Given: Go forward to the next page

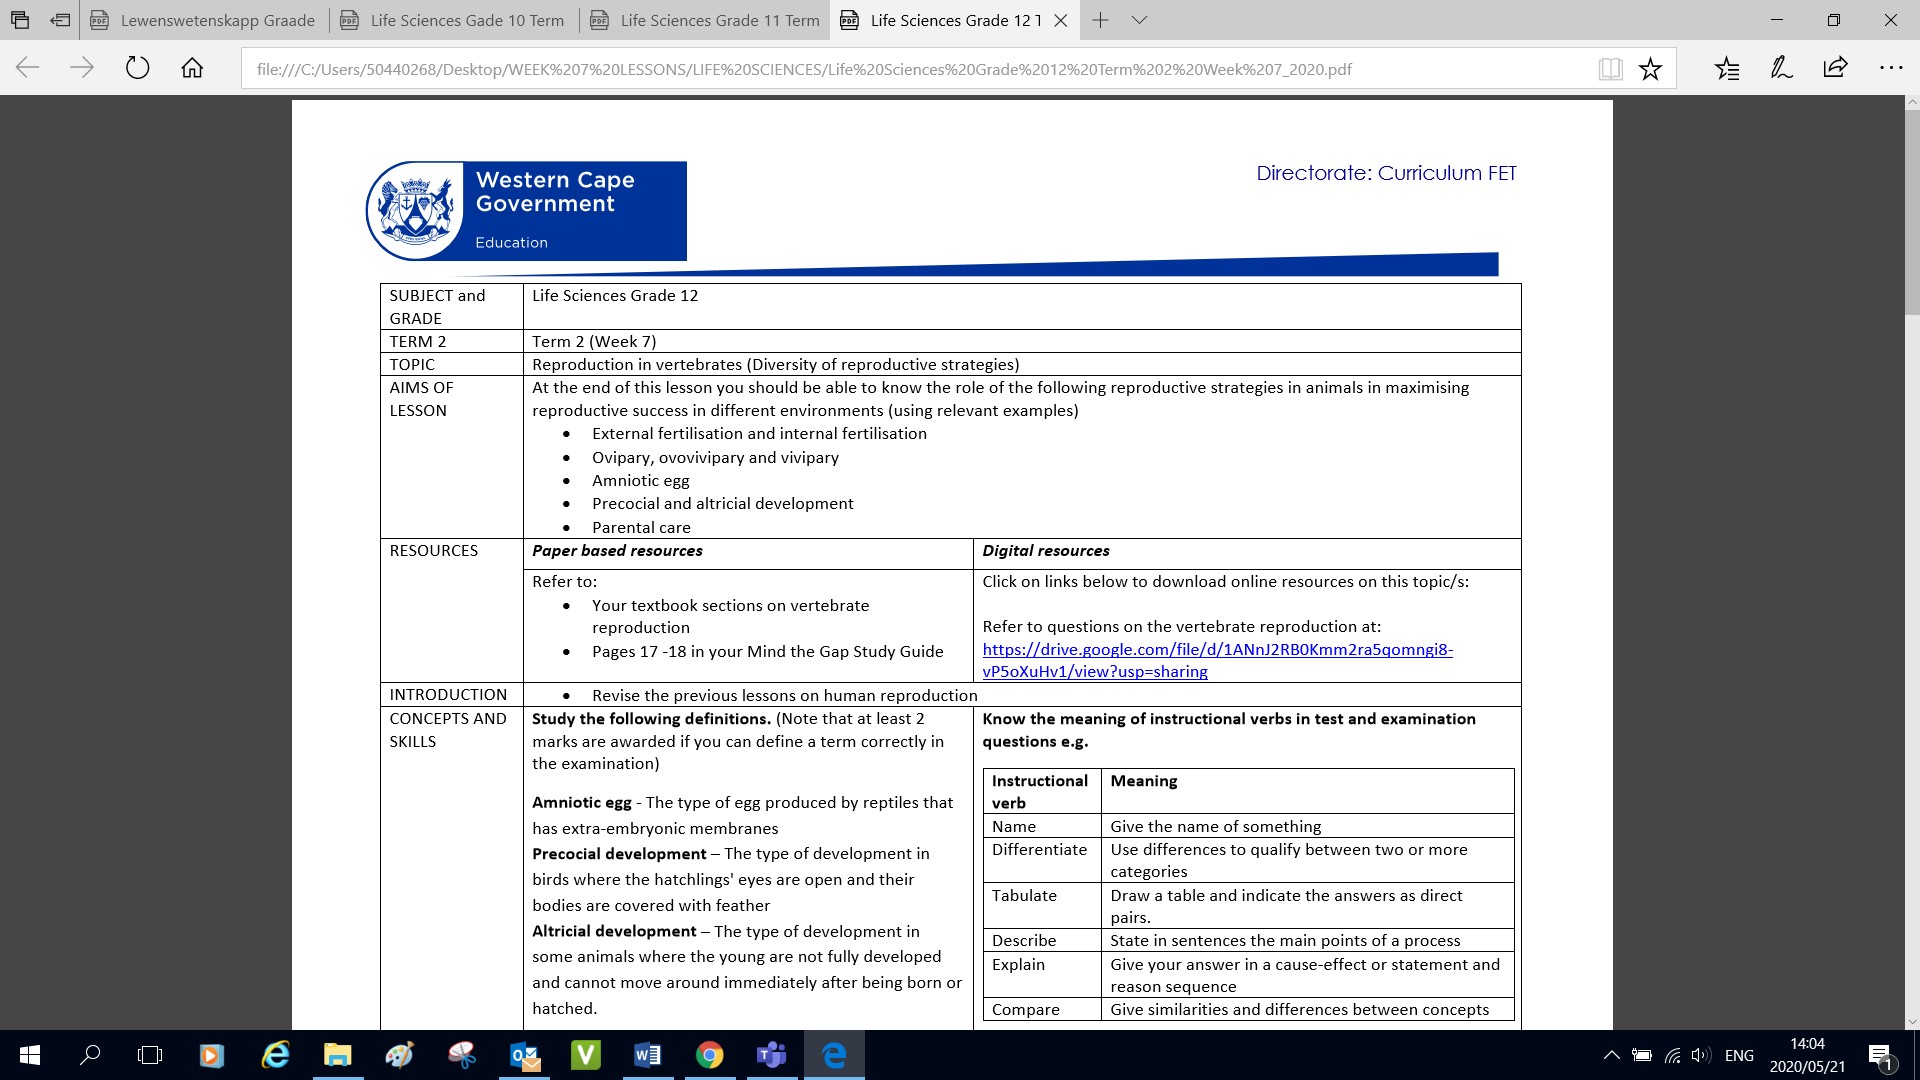Looking at the screenshot, I should 82,68.
